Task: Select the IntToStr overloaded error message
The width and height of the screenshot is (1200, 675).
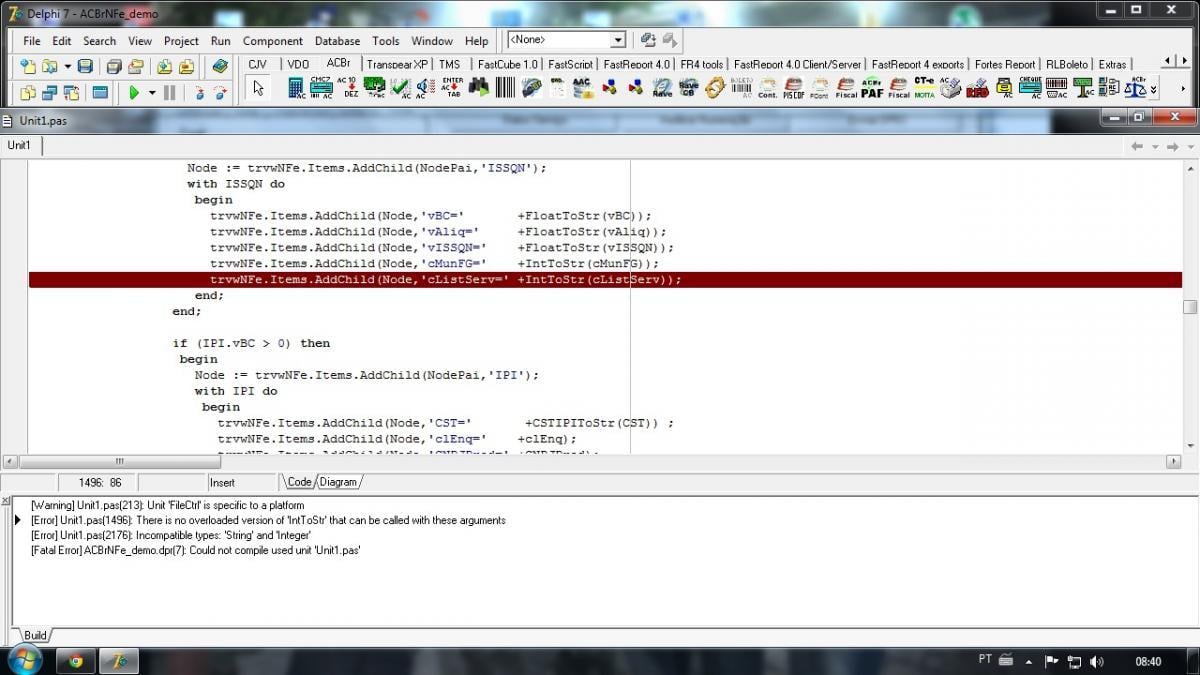Action: pos(268,520)
